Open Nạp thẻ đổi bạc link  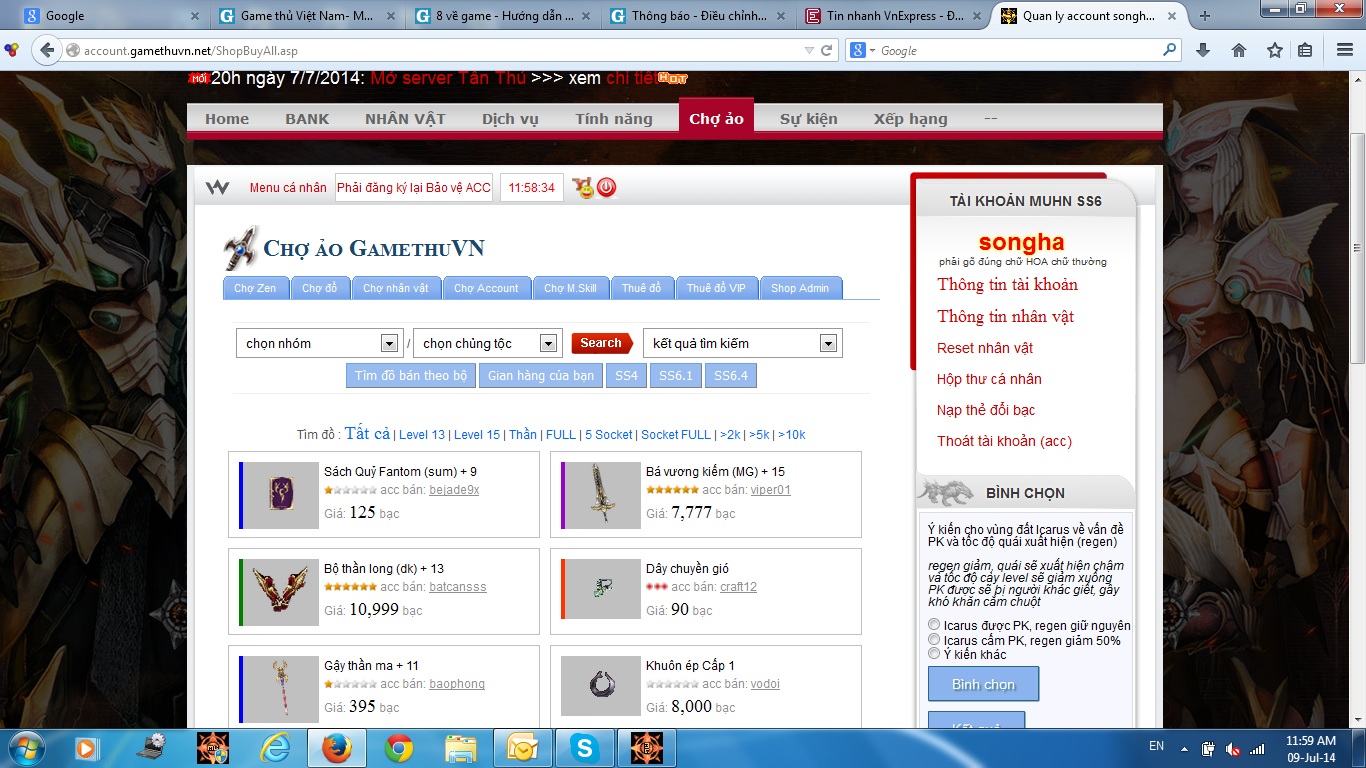point(986,410)
